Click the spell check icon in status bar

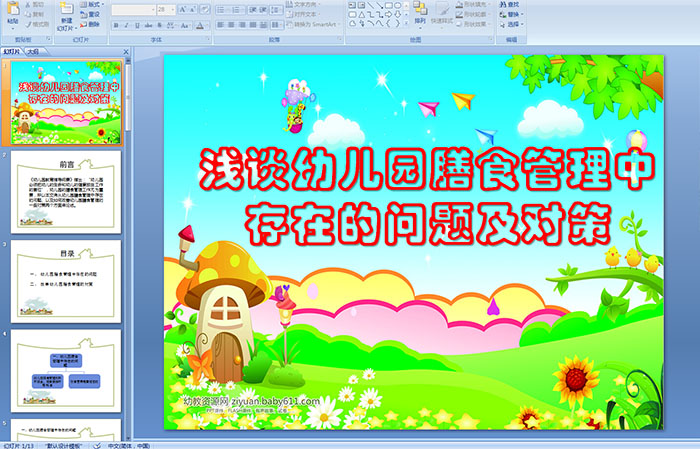pyautogui.click(x=97, y=446)
